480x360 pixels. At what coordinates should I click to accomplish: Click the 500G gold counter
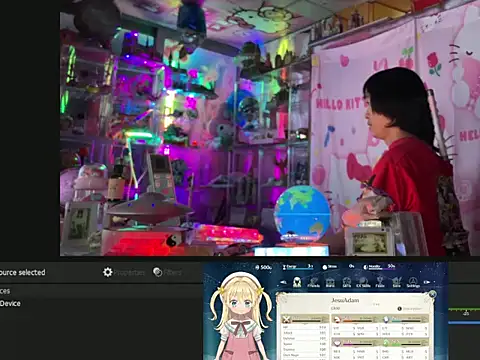tap(263, 267)
